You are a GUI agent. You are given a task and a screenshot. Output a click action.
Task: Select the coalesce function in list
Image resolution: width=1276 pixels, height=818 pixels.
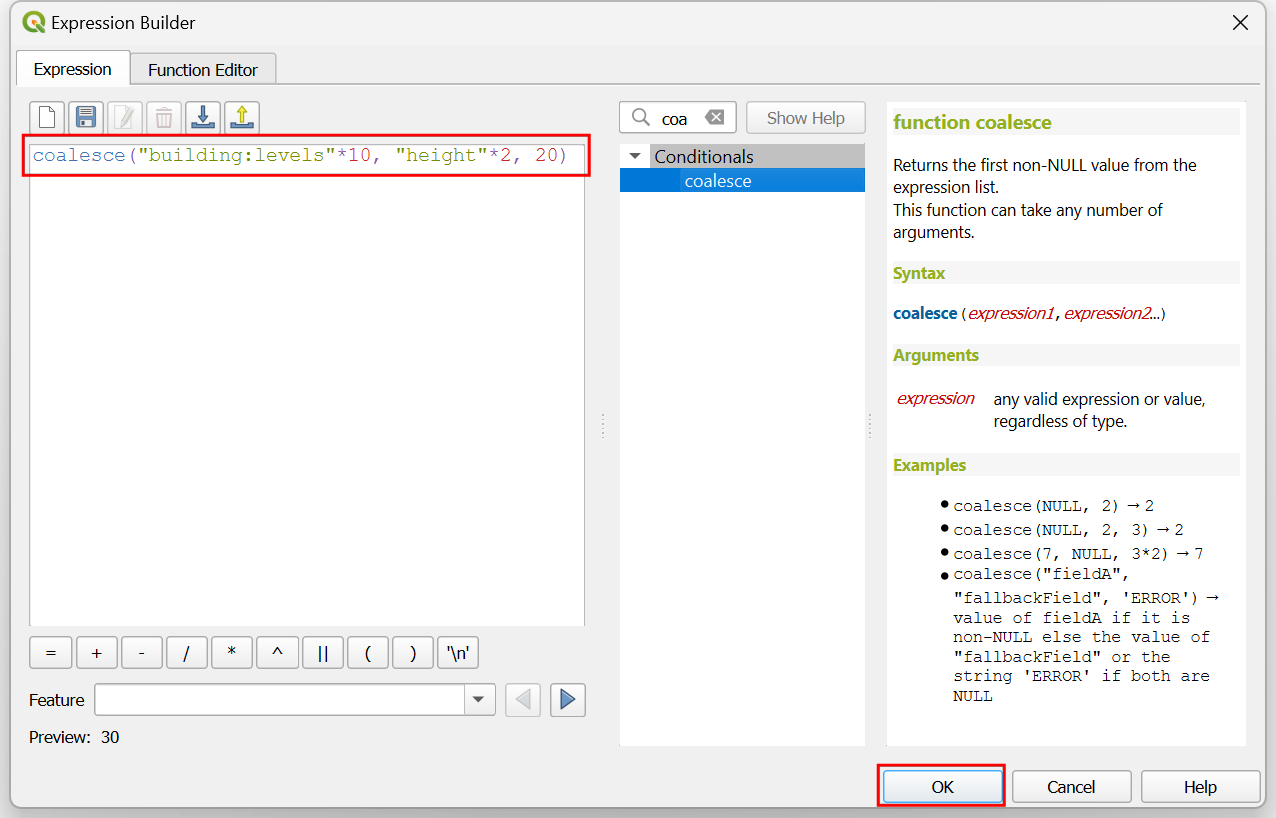tap(718, 181)
